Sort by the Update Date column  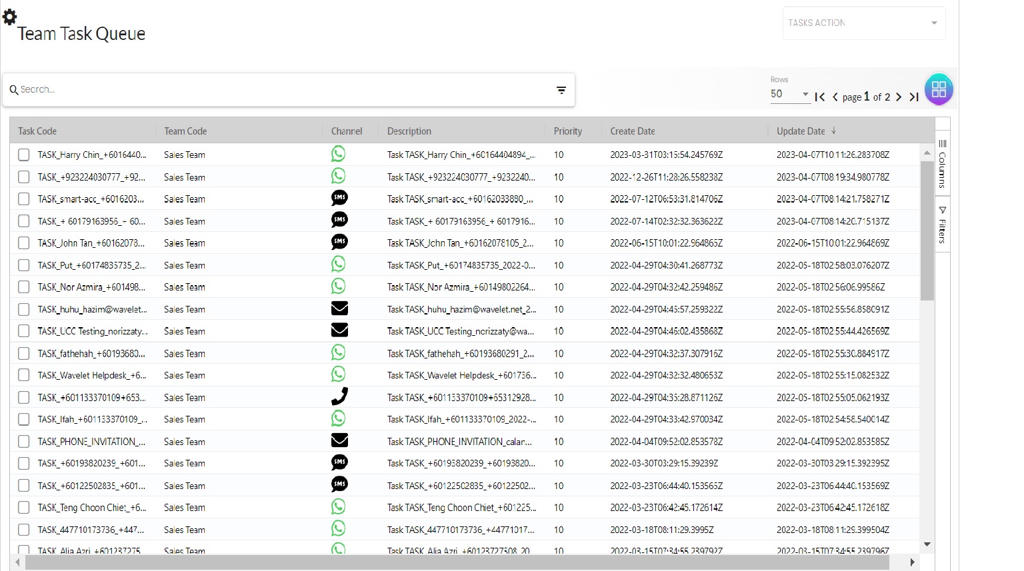(x=801, y=131)
